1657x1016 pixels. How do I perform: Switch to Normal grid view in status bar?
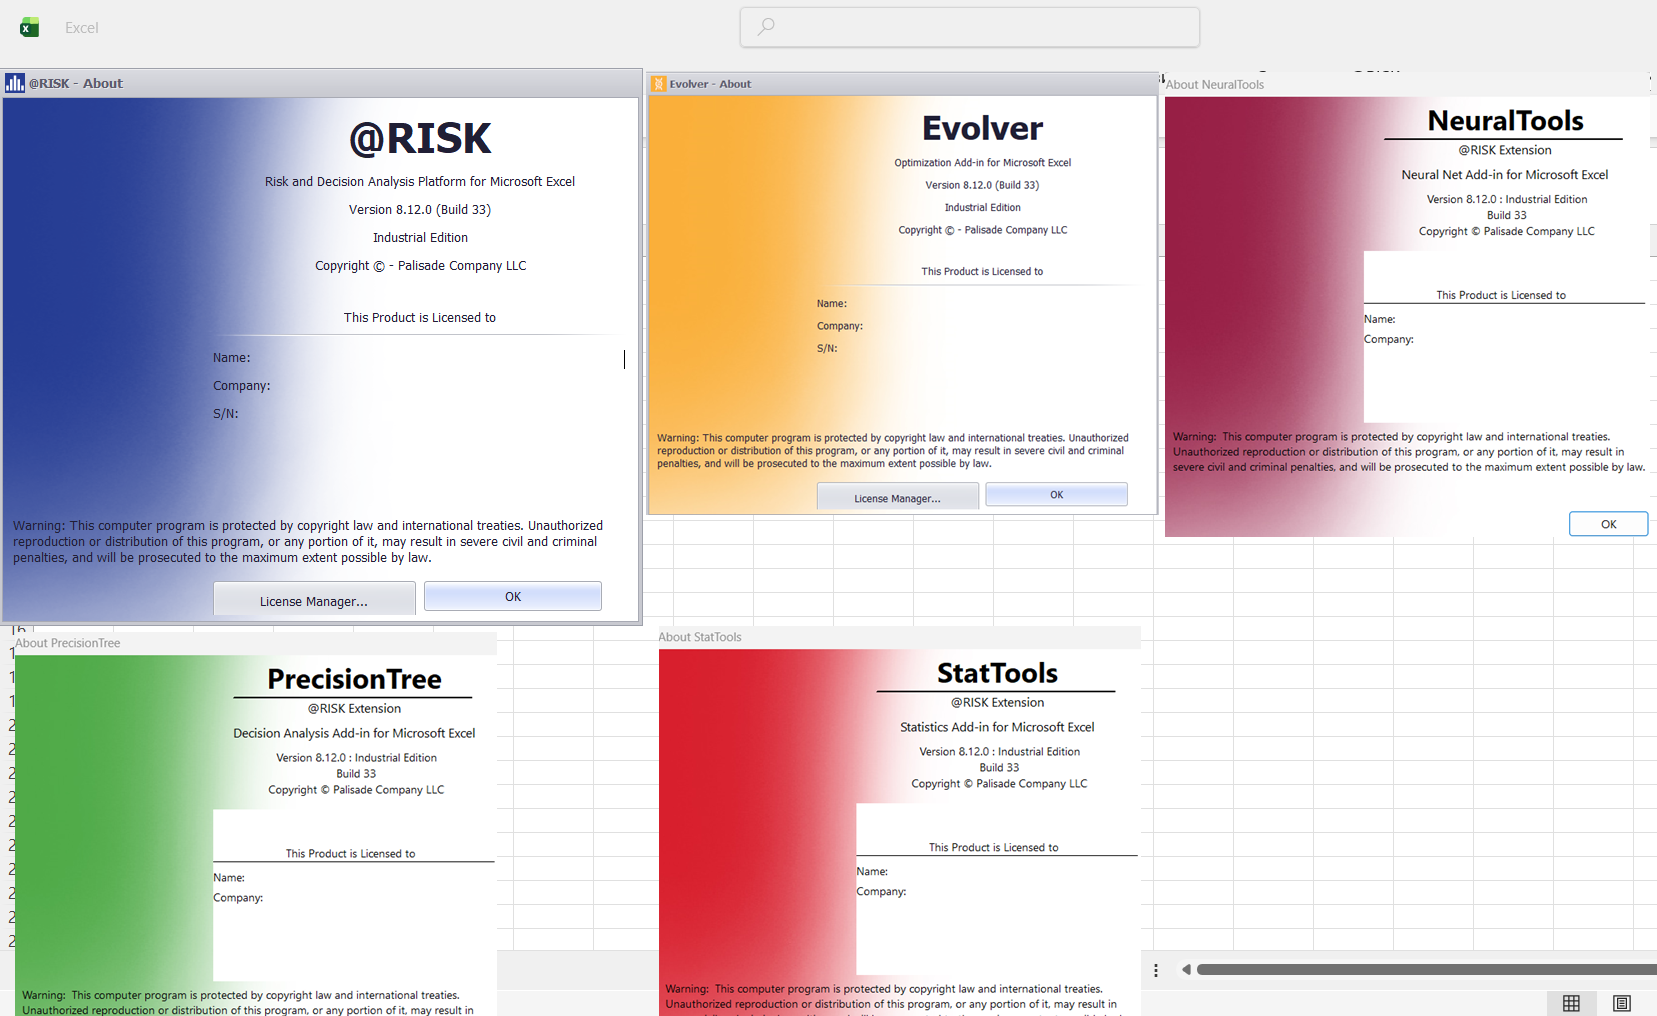1571,1003
